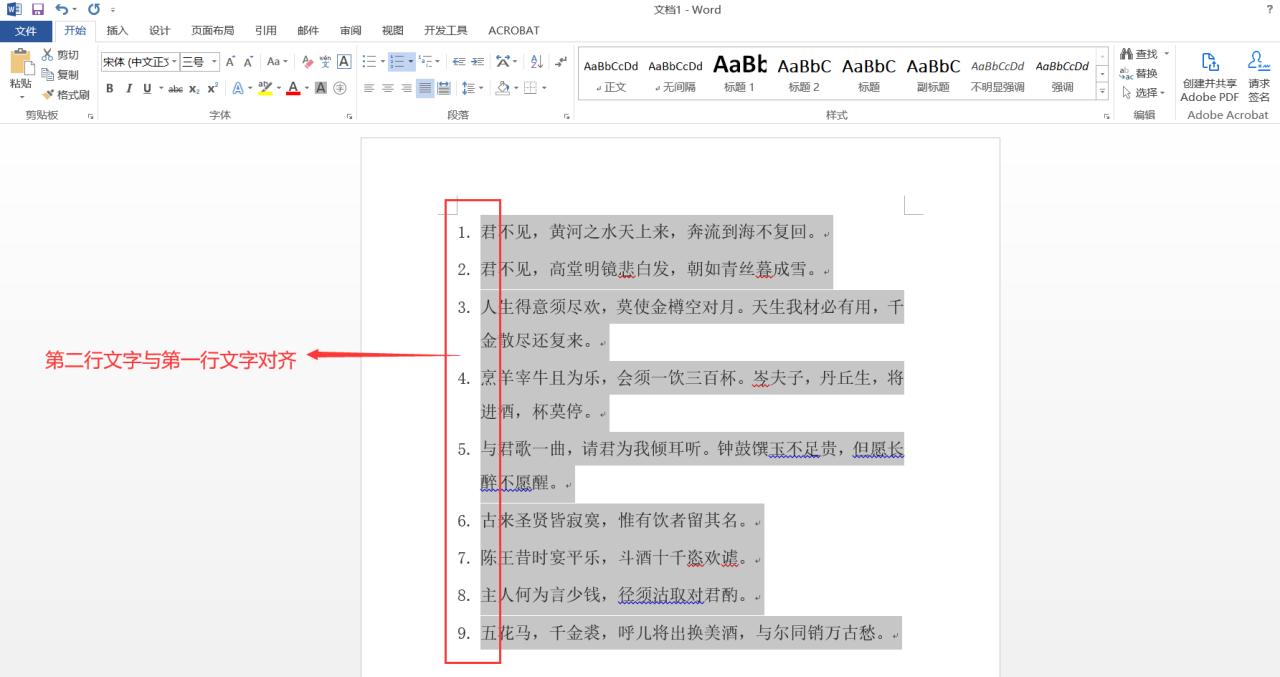The height and width of the screenshot is (677, 1280).
Task: Open Word Help question mark
Action: [x=1270, y=9]
